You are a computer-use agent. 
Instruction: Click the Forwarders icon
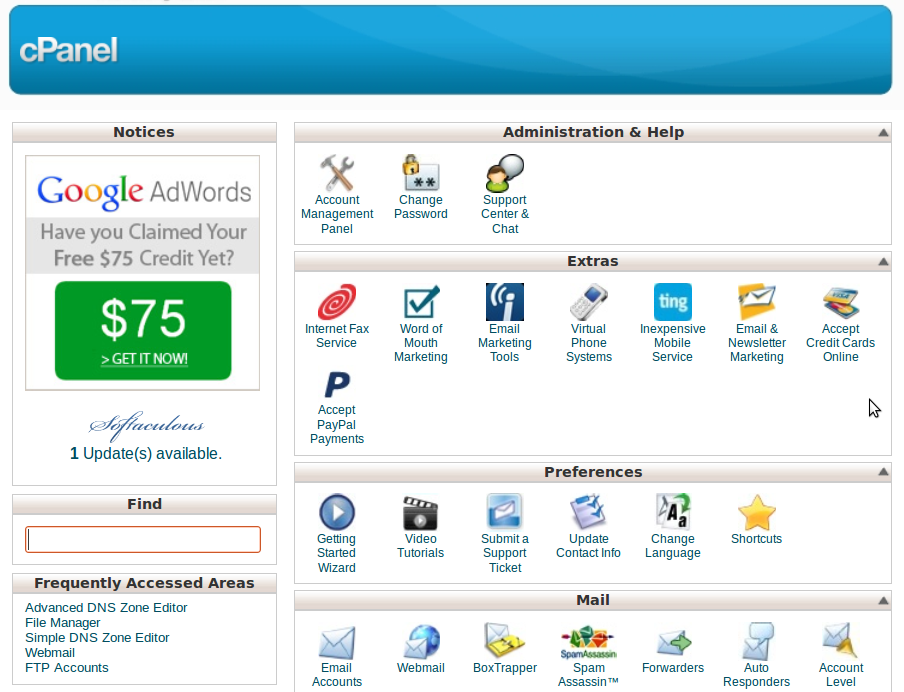click(x=672, y=641)
